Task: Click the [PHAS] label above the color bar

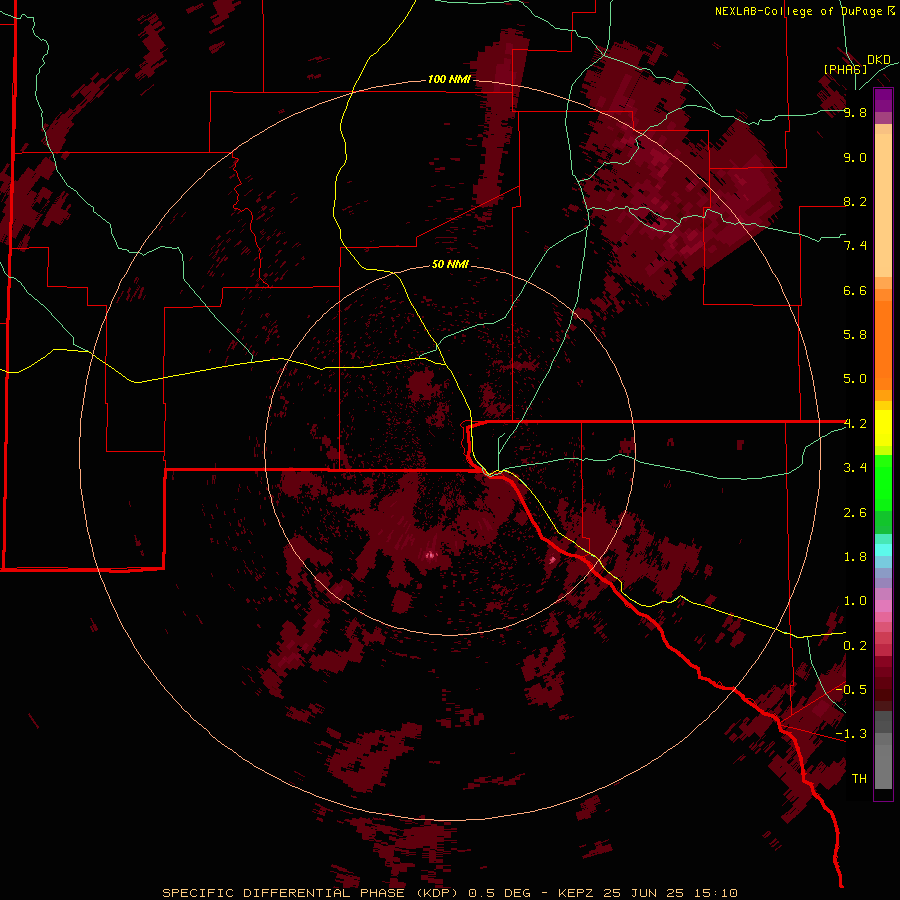Action: pyautogui.click(x=845, y=69)
